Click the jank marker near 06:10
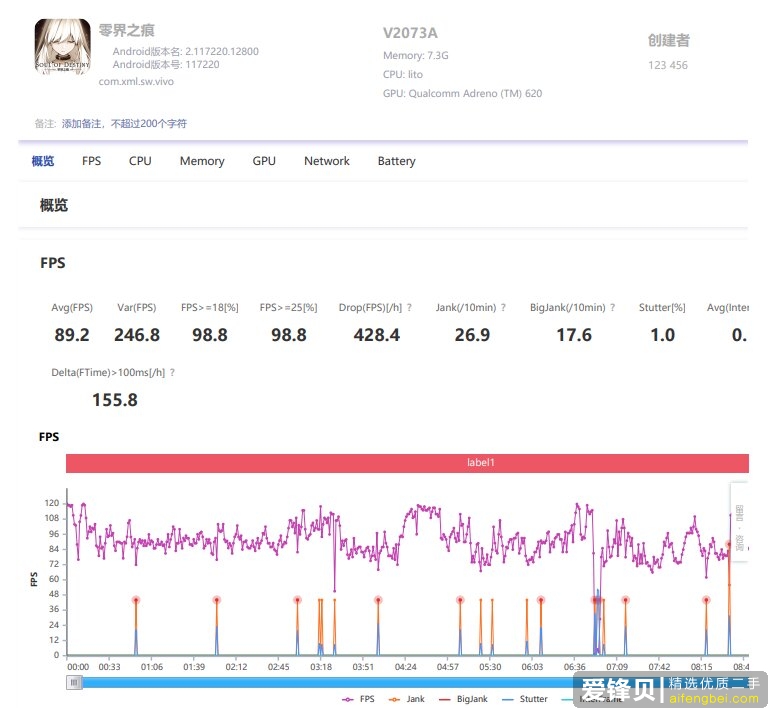This screenshot has height=708, width=768. pyautogui.click(x=541, y=600)
